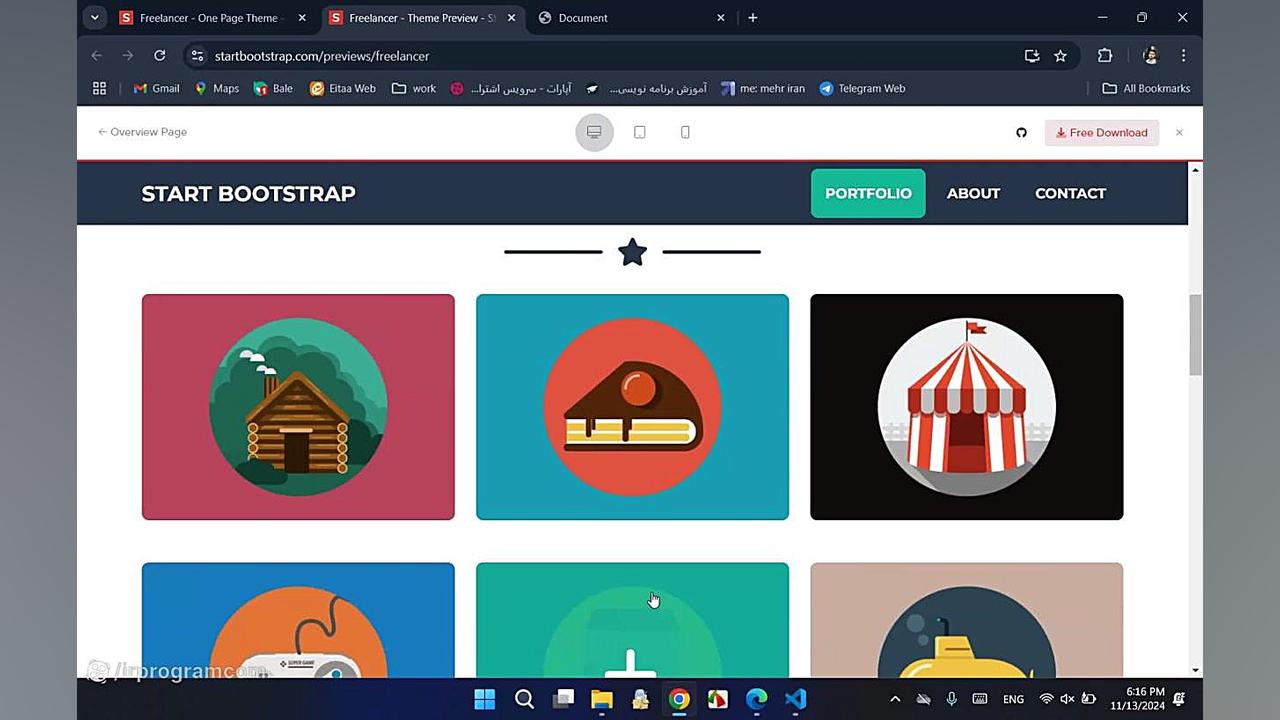
Task: Open the apps grid in bookmarks bar
Action: tap(99, 88)
